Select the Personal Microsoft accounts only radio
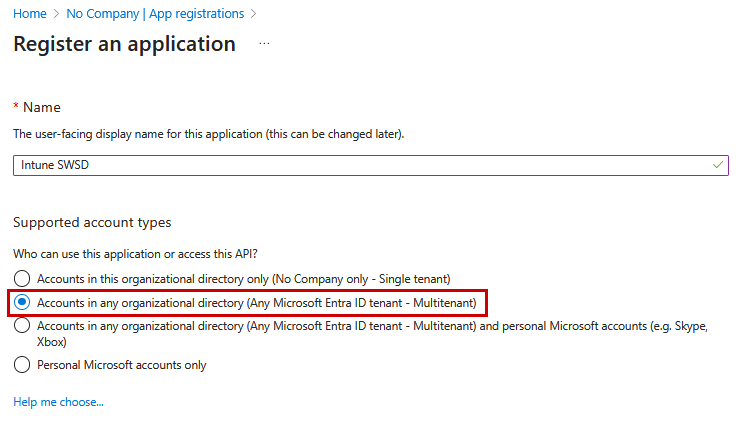Viewport: 745px width, 426px height. [22, 365]
